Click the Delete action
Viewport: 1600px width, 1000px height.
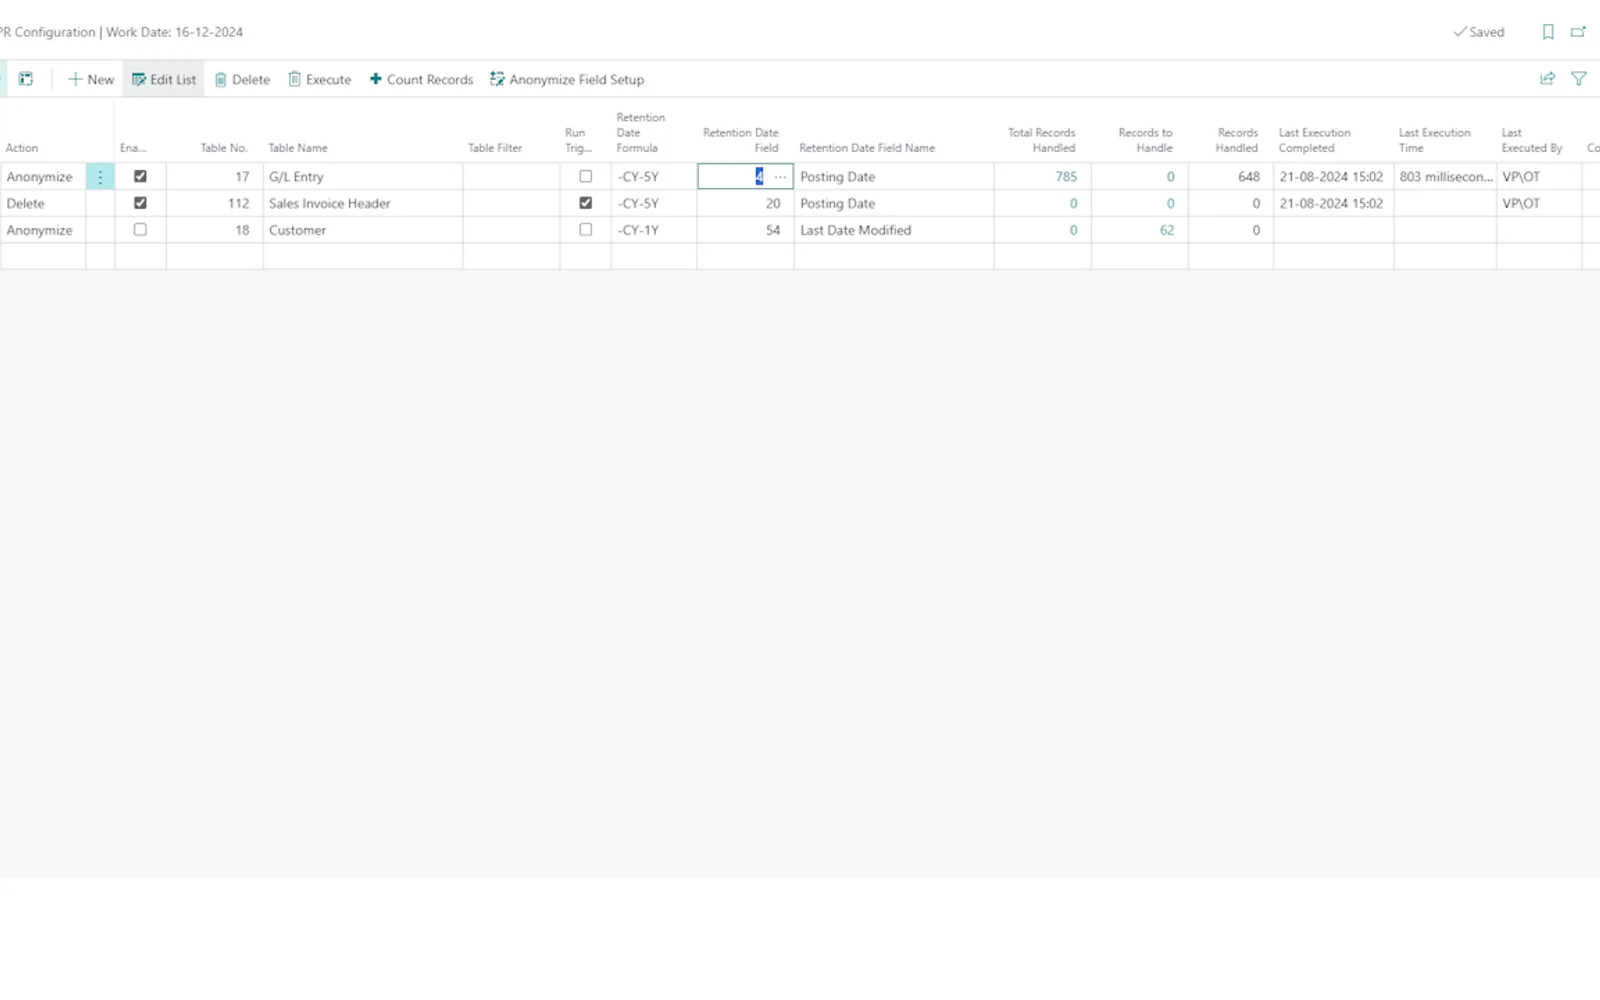tap(242, 79)
